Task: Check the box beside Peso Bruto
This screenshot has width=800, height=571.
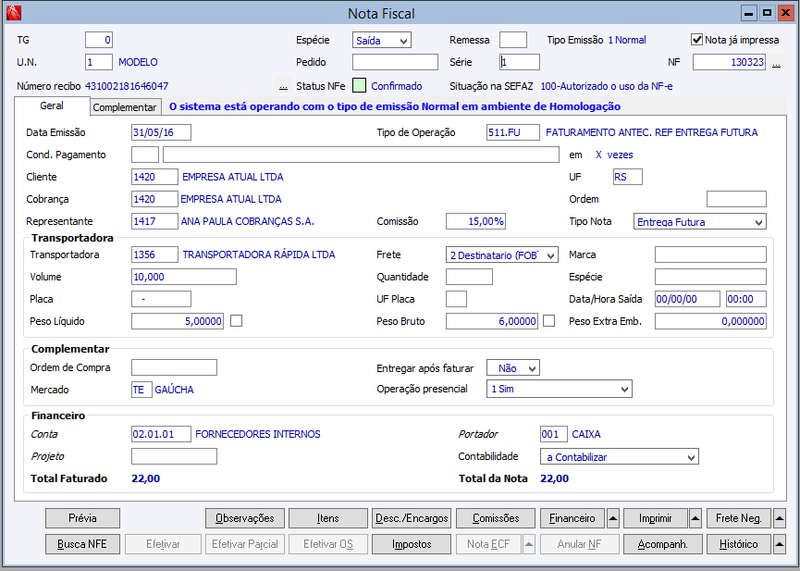Action: click(x=549, y=321)
